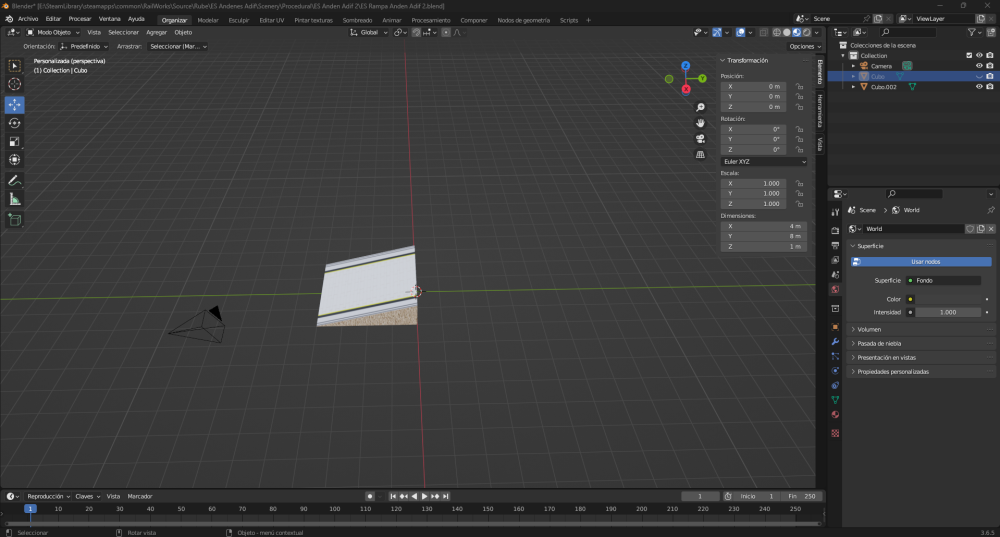Expand the Volumen panel
Image resolution: width=1000 pixels, height=537 pixels.
[x=869, y=329]
